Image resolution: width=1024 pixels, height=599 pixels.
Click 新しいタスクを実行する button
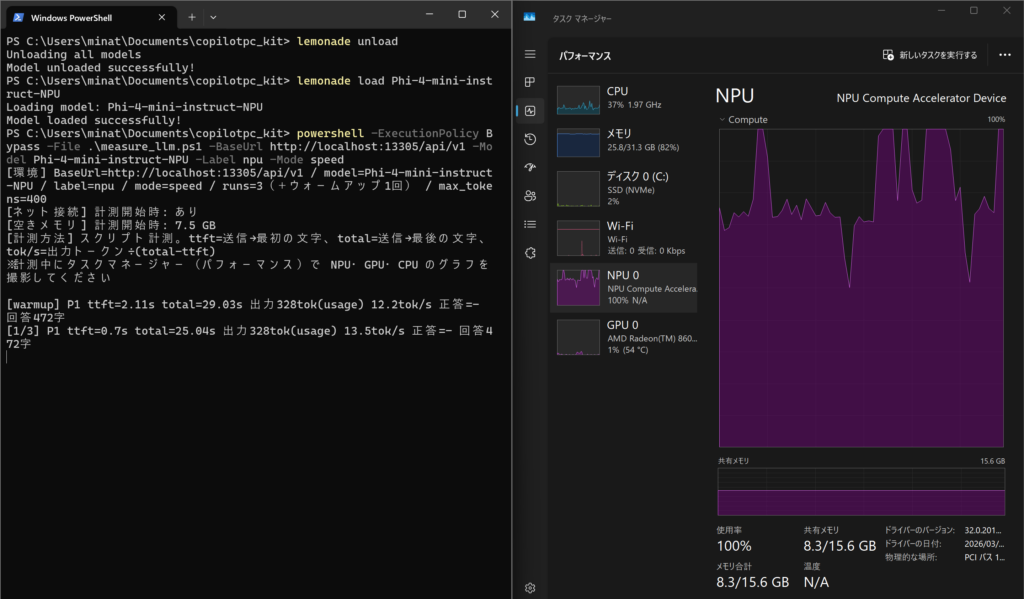click(930, 55)
